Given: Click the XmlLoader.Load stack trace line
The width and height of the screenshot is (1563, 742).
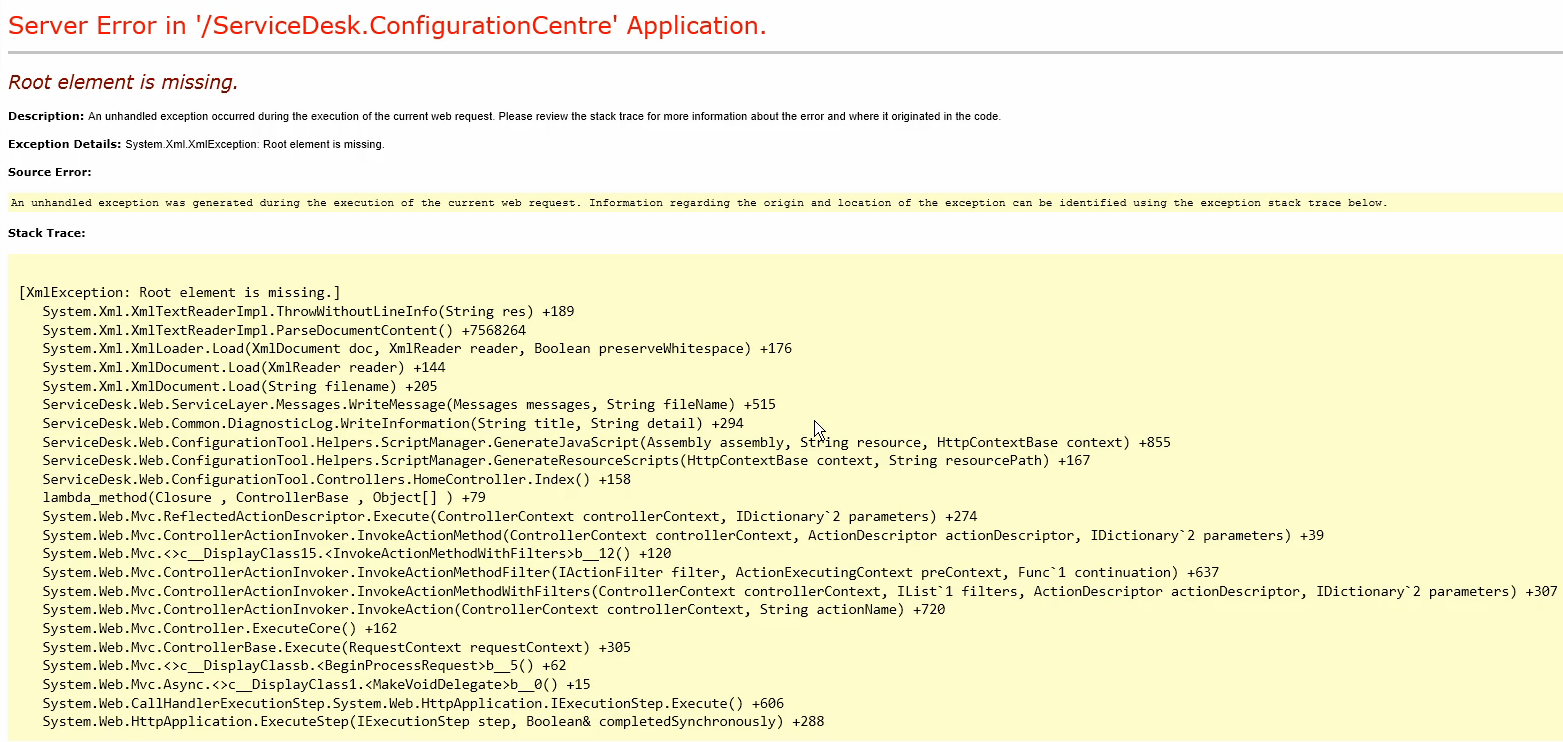Looking at the screenshot, I should pyautogui.click(x=416, y=349).
